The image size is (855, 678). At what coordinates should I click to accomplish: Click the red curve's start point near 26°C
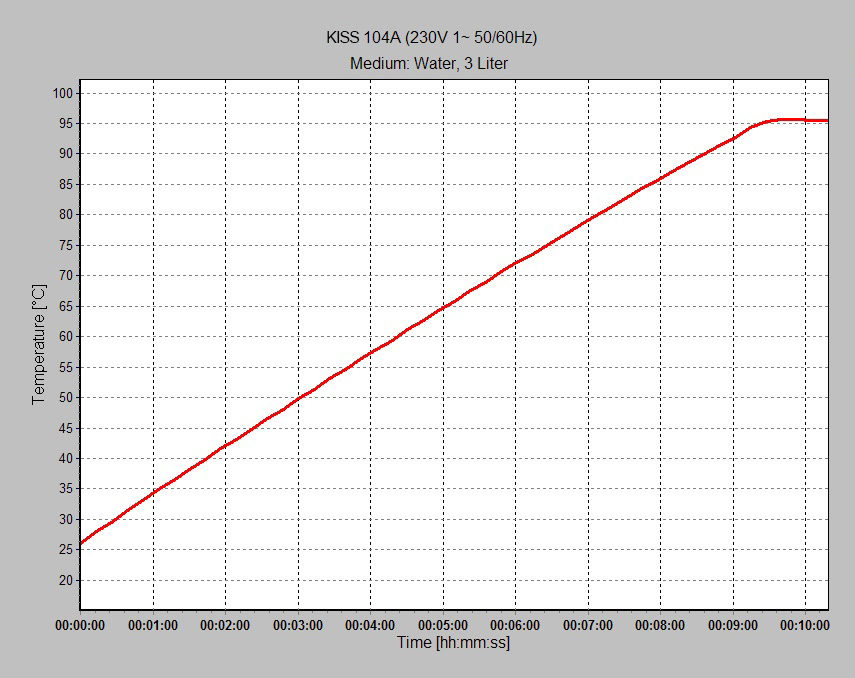(81, 543)
